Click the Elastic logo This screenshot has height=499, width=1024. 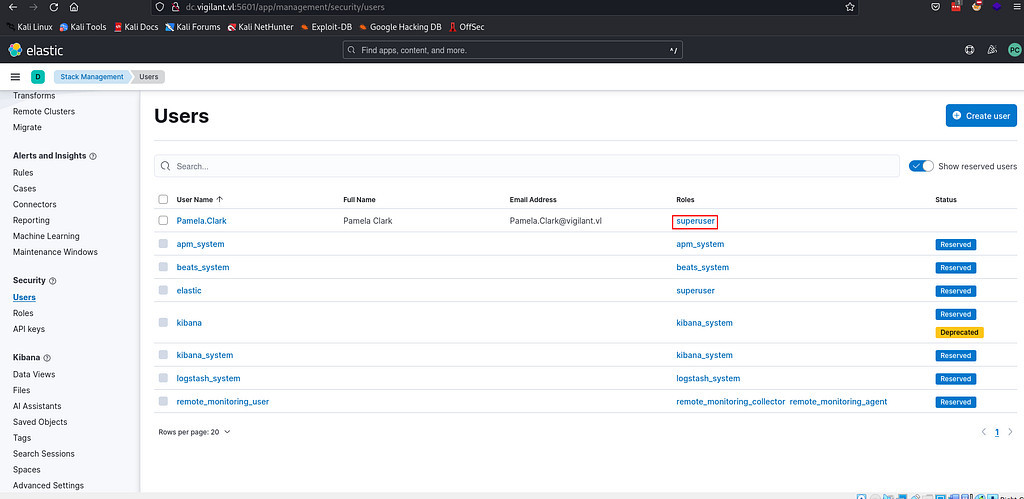pyautogui.click(x=36, y=50)
